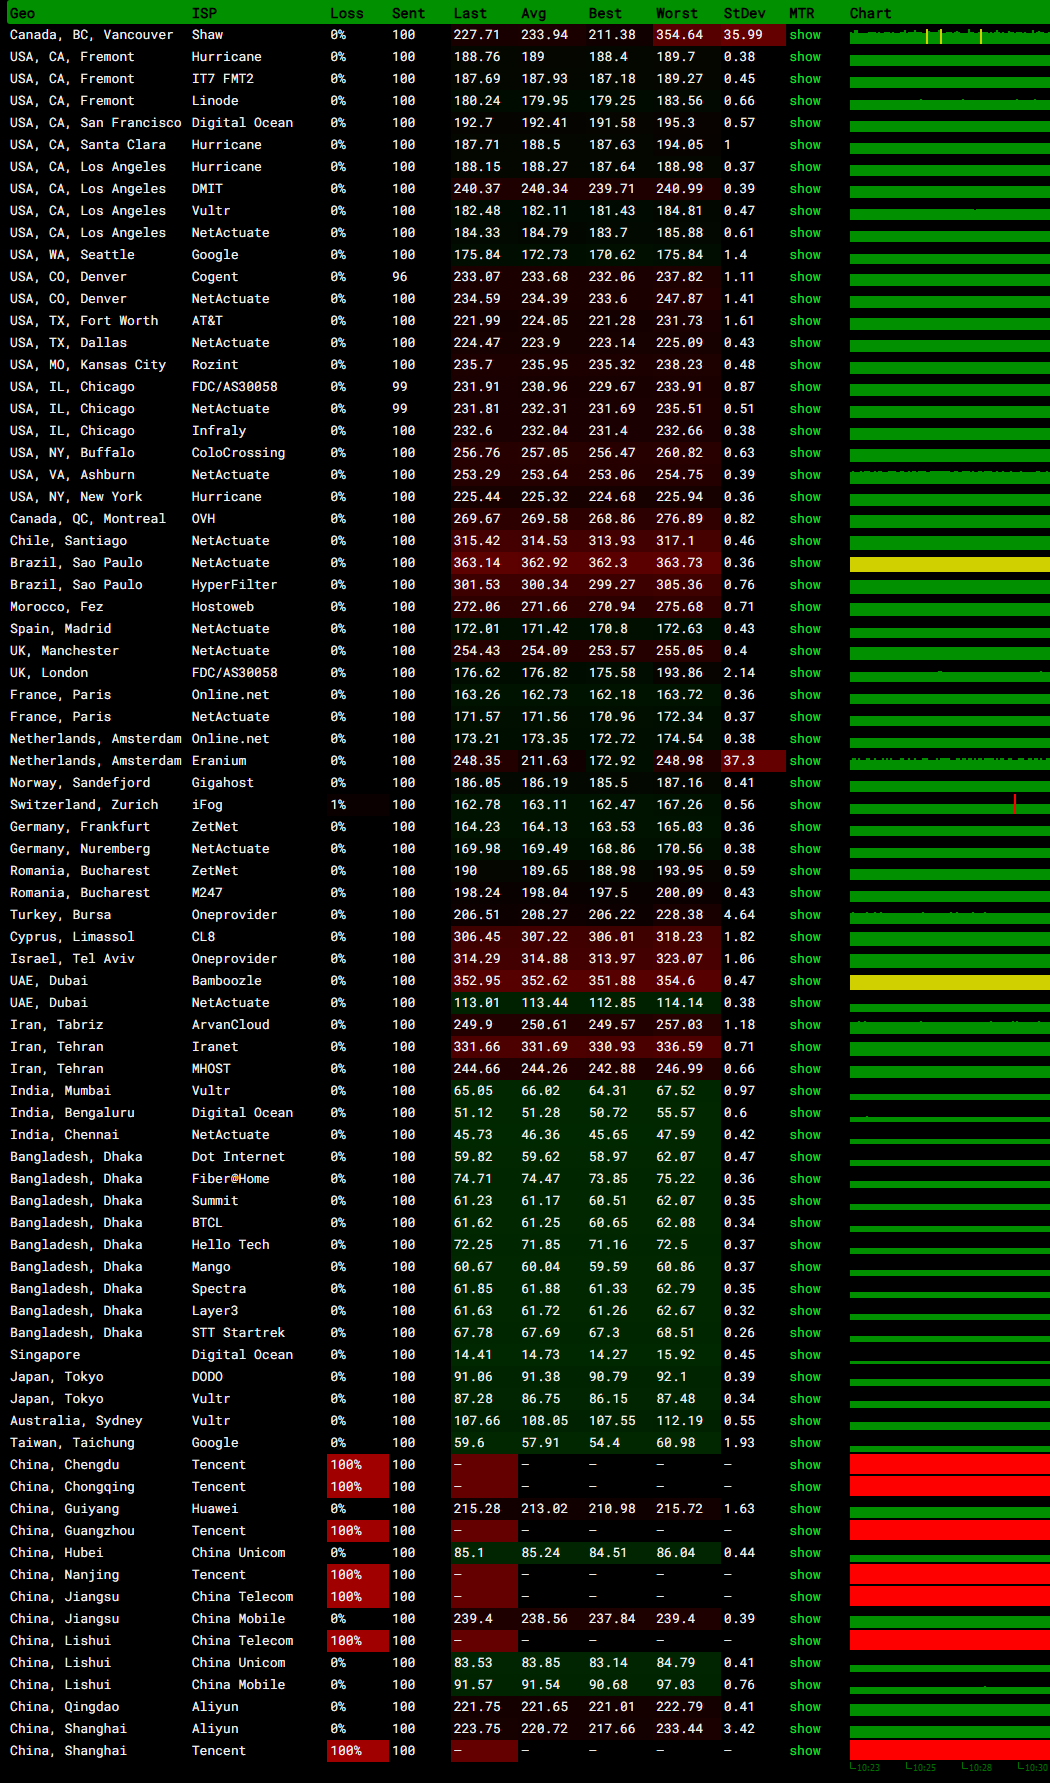The width and height of the screenshot is (1050, 1783).
Task: Click the Avg column header
Action: pos(533,13)
